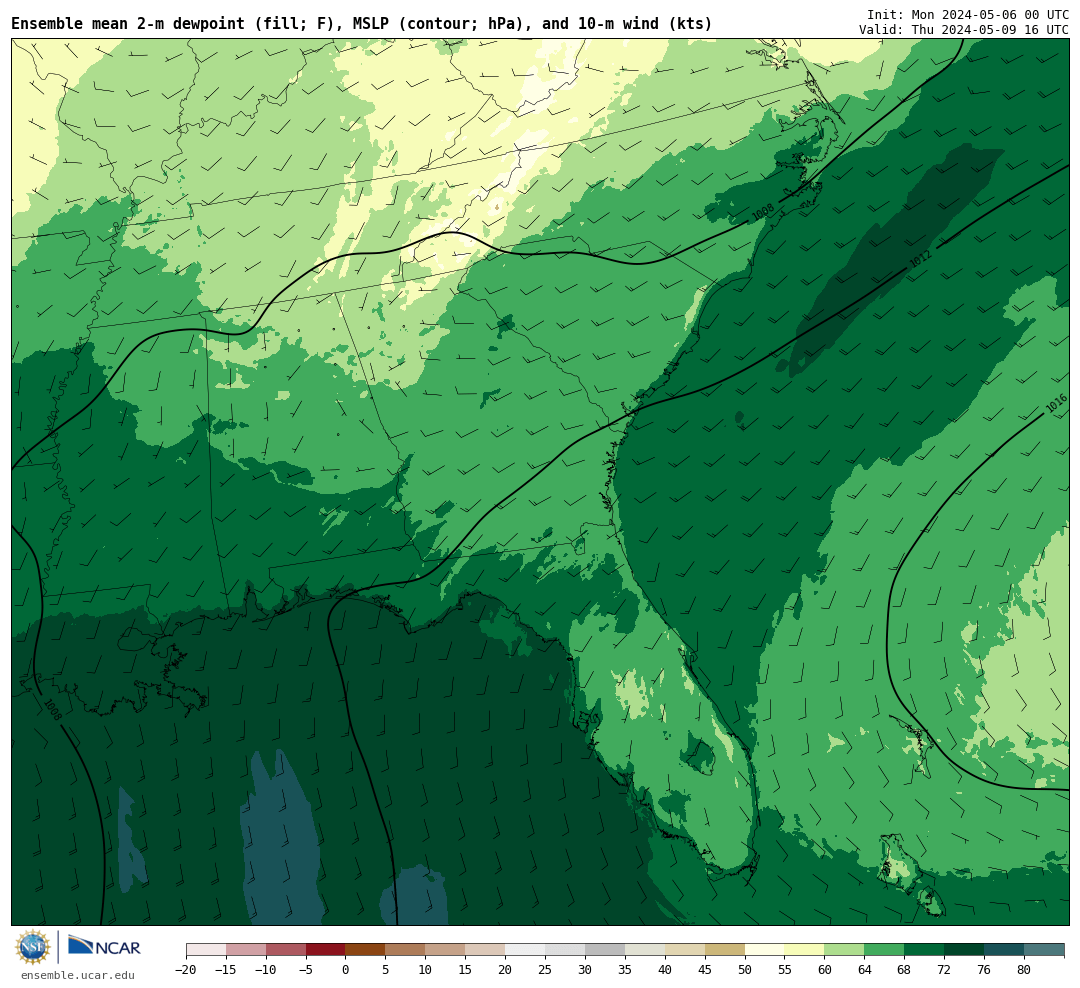Viewport: 1080px width, 988px height.
Task: Click the Init: Mon 2024-05-06 00 UTC text
Action: pos(968,14)
